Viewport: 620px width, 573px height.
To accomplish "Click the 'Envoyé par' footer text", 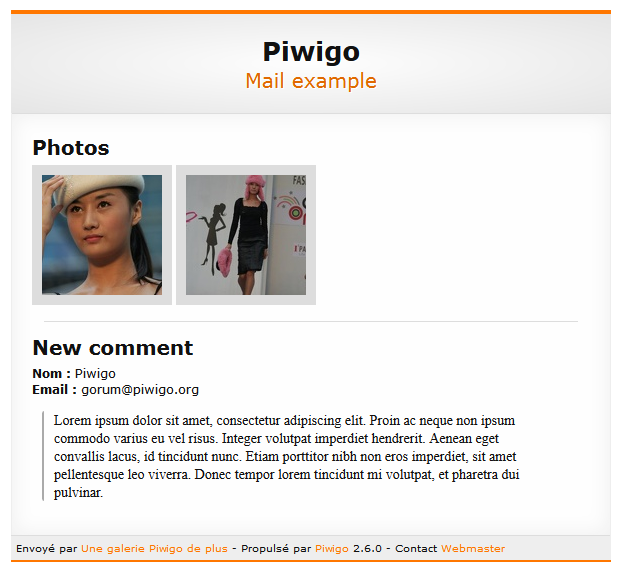I will 46,549.
